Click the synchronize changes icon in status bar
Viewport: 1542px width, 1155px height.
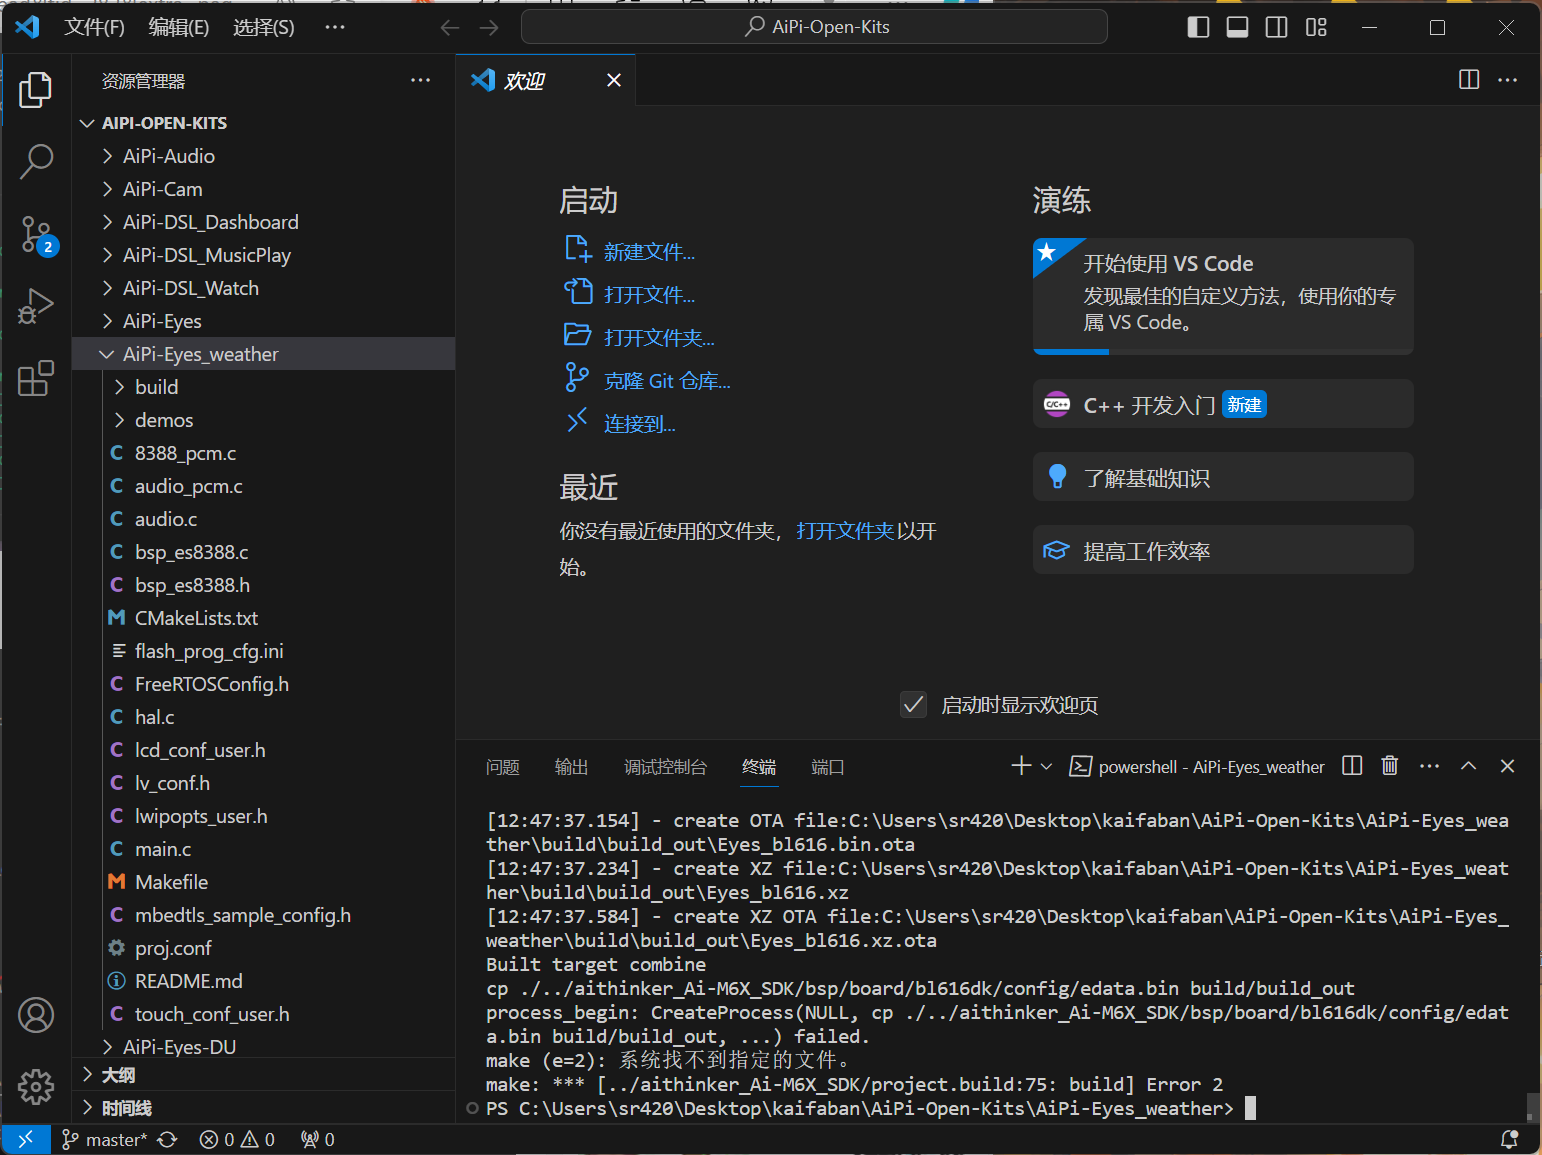167,1139
